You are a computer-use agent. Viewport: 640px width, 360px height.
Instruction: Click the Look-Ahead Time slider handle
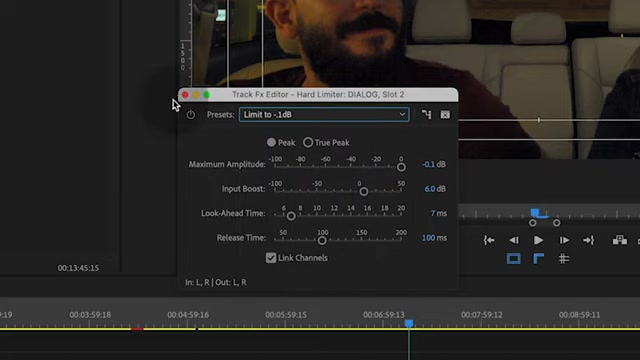click(x=291, y=216)
